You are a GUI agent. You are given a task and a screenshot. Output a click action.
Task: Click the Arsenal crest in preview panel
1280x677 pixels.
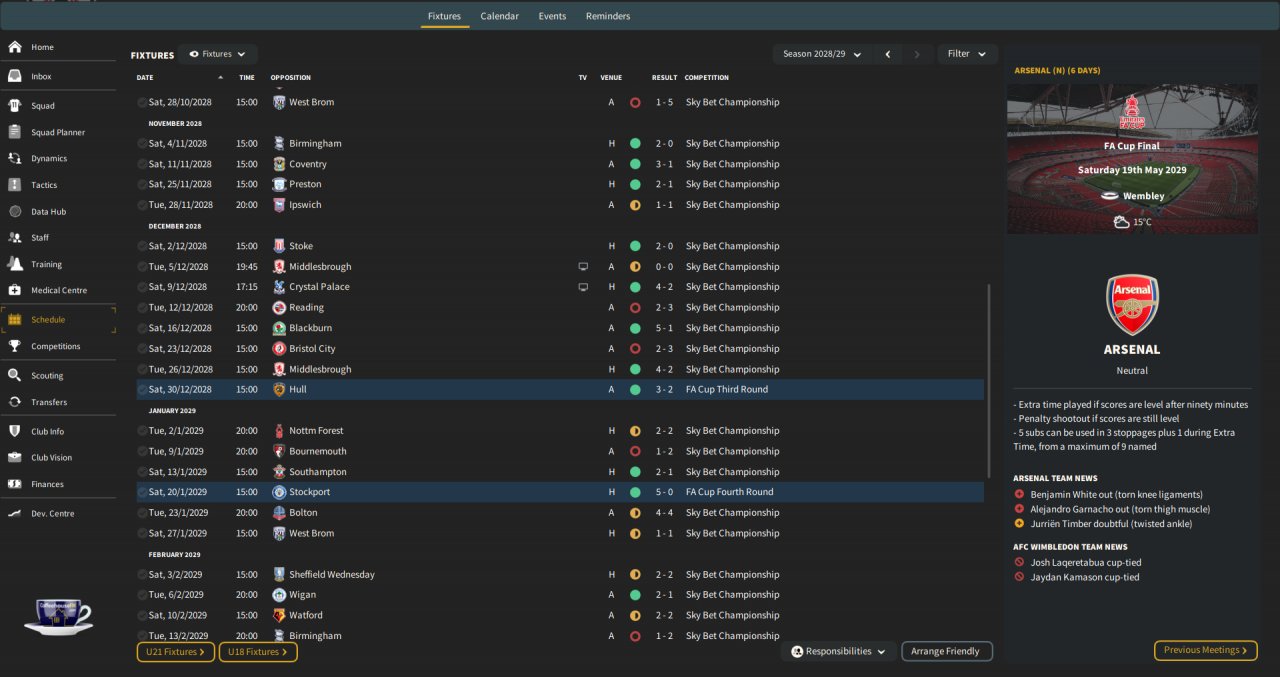click(1132, 305)
